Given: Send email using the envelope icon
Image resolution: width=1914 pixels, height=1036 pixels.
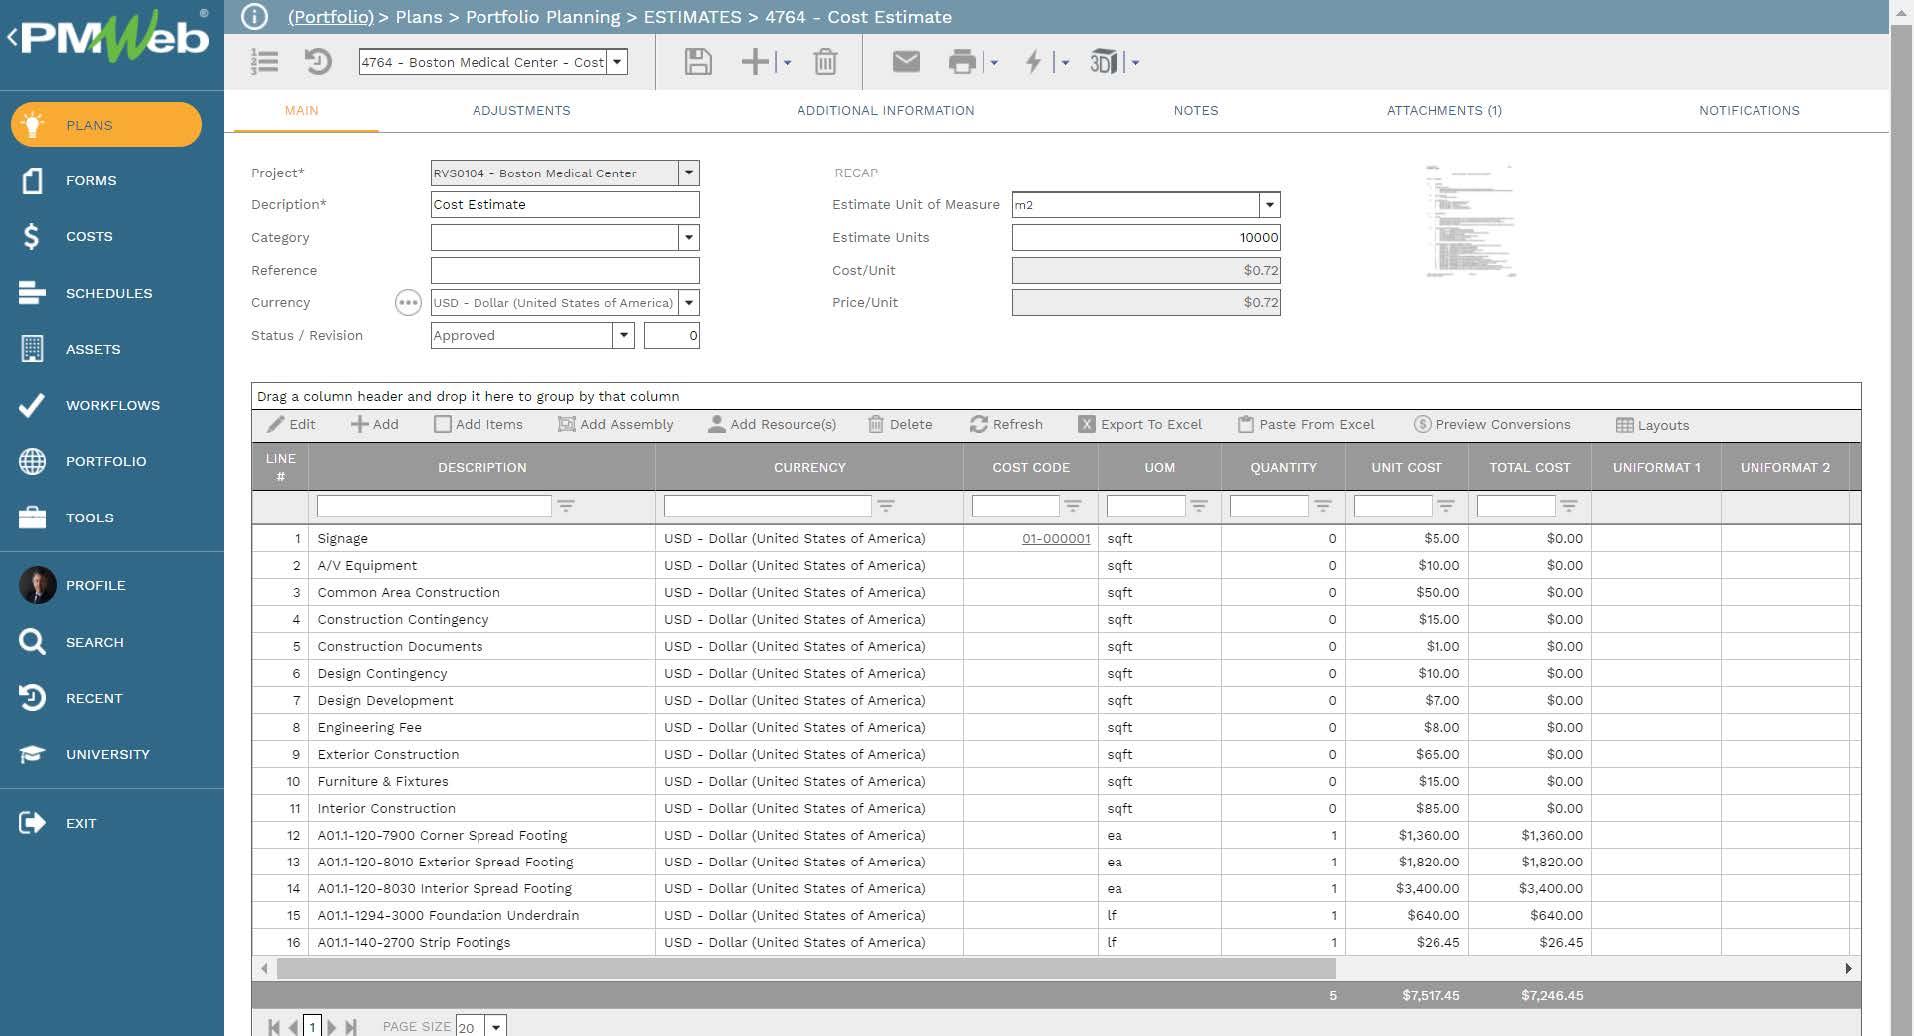Looking at the screenshot, I should pos(906,62).
